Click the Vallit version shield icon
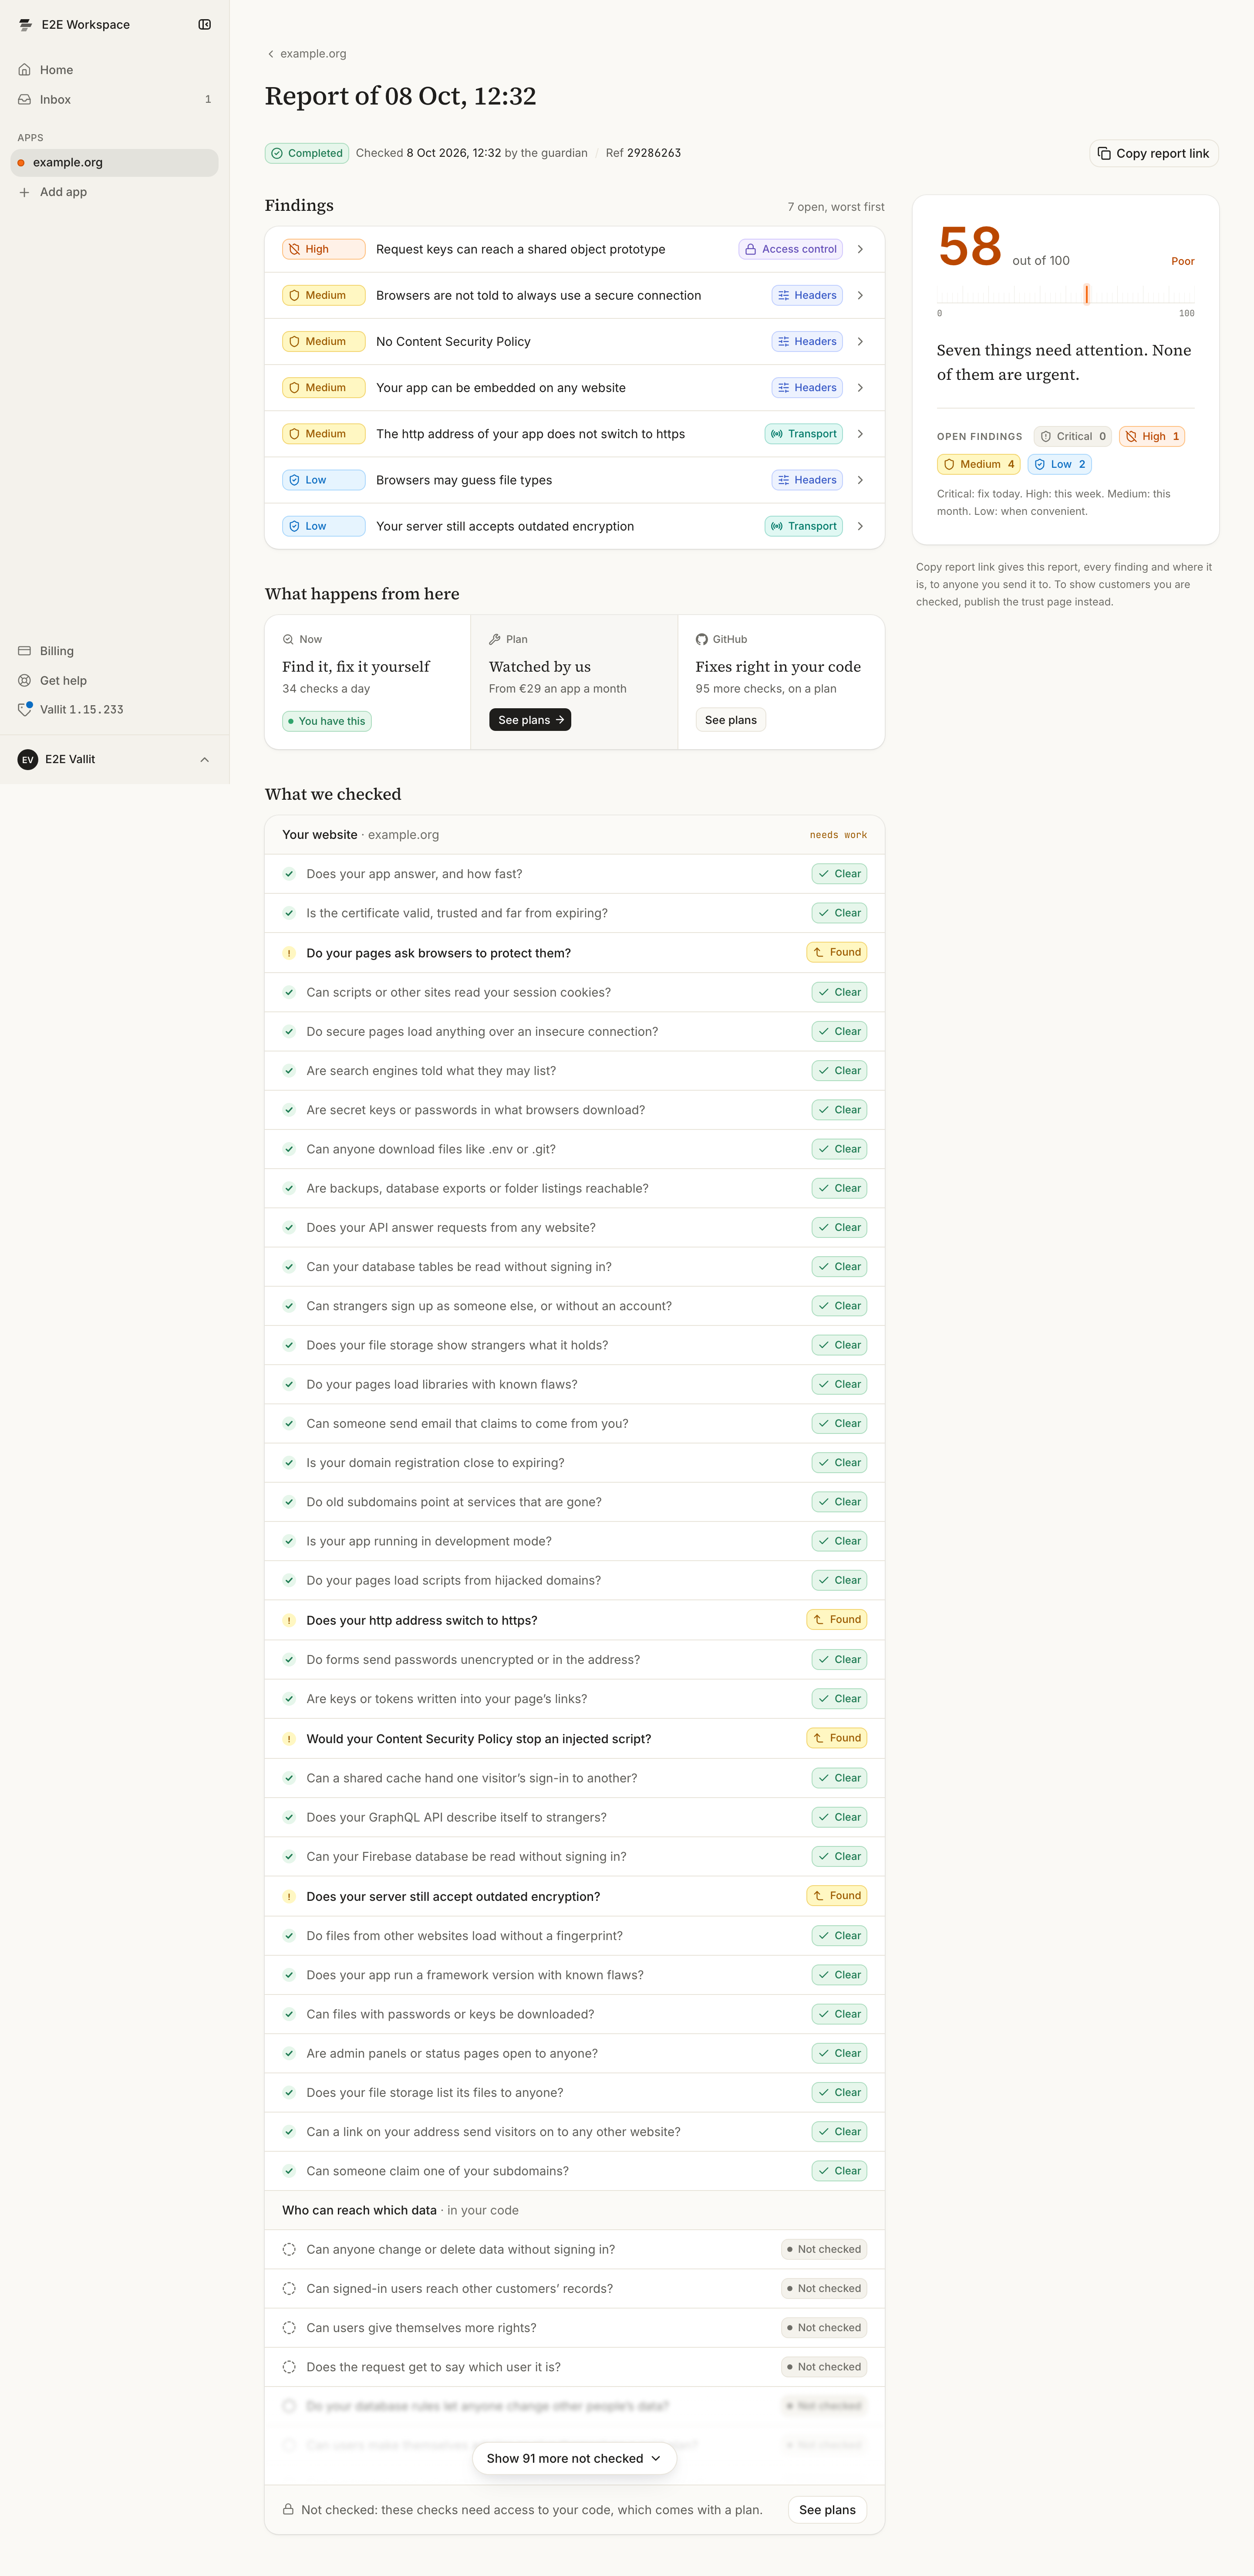The height and width of the screenshot is (2576, 1254). point(25,710)
